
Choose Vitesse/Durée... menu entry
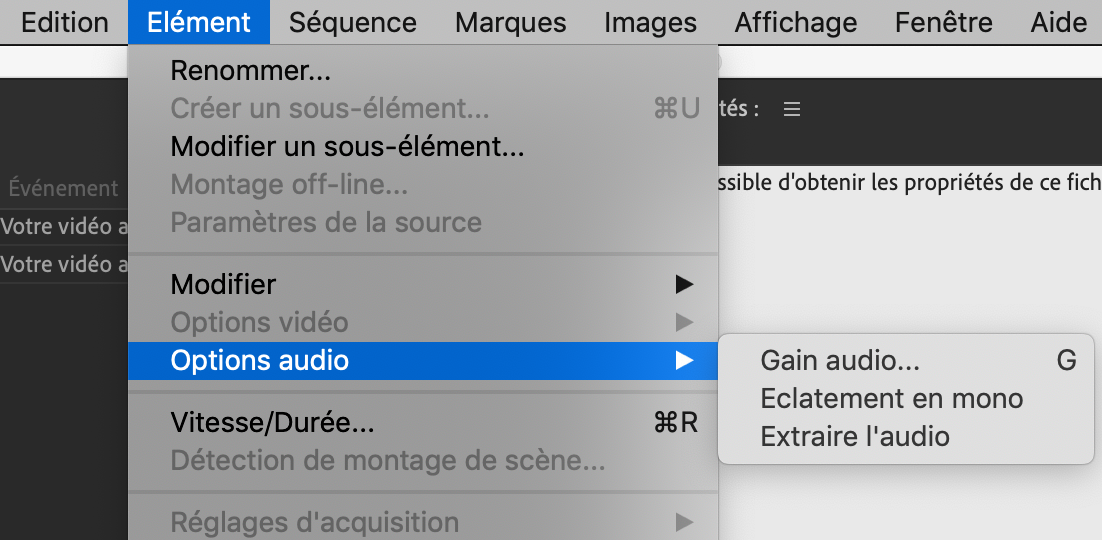273,423
